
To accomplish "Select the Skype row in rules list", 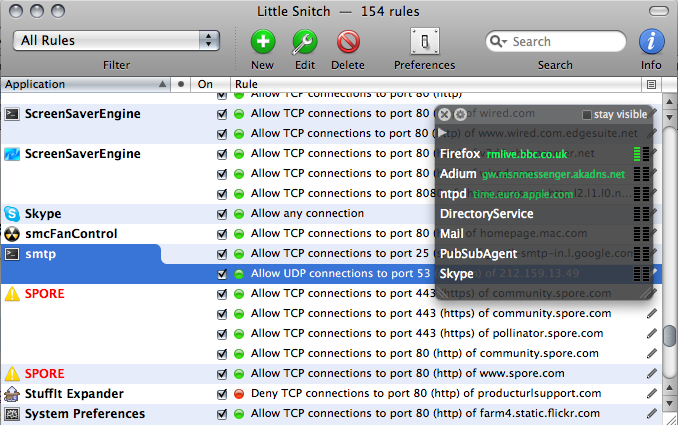I will point(331,214).
